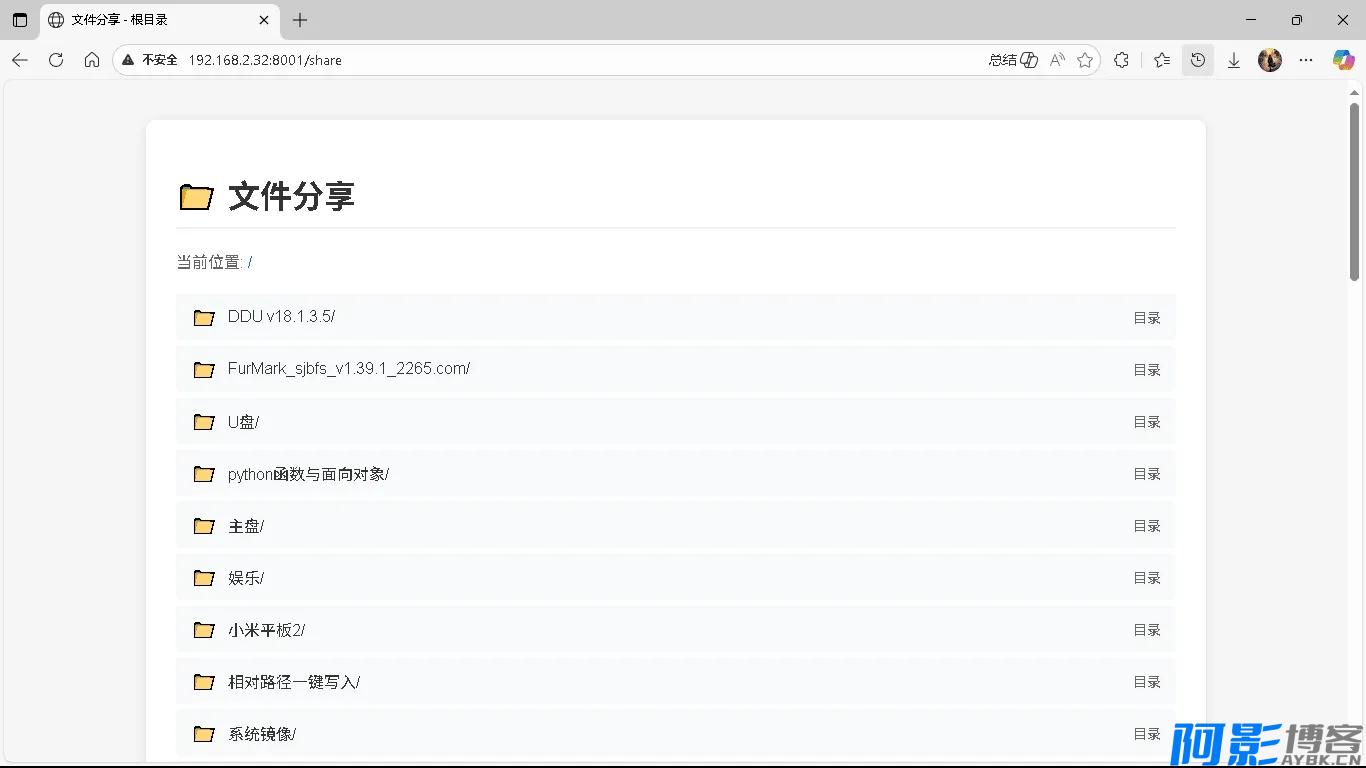Refresh the current page
The image size is (1366, 768).
pyautogui.click(x=56, y=60)
